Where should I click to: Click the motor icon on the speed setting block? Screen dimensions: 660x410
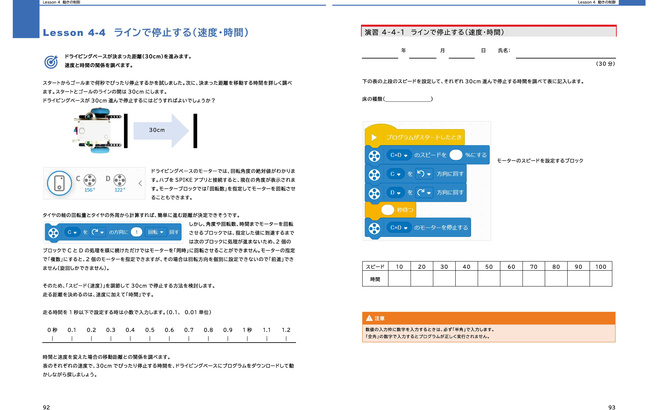tap(374, 155)
